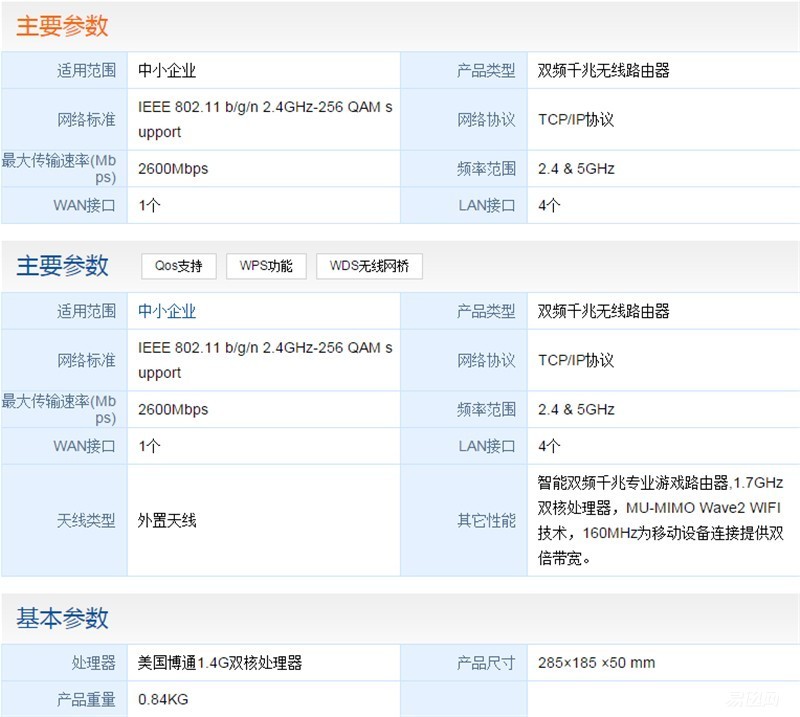The height and width of the screenshot is (717, 800).
Task: Select the 基本参数 section heading
Action: (62, 618)
